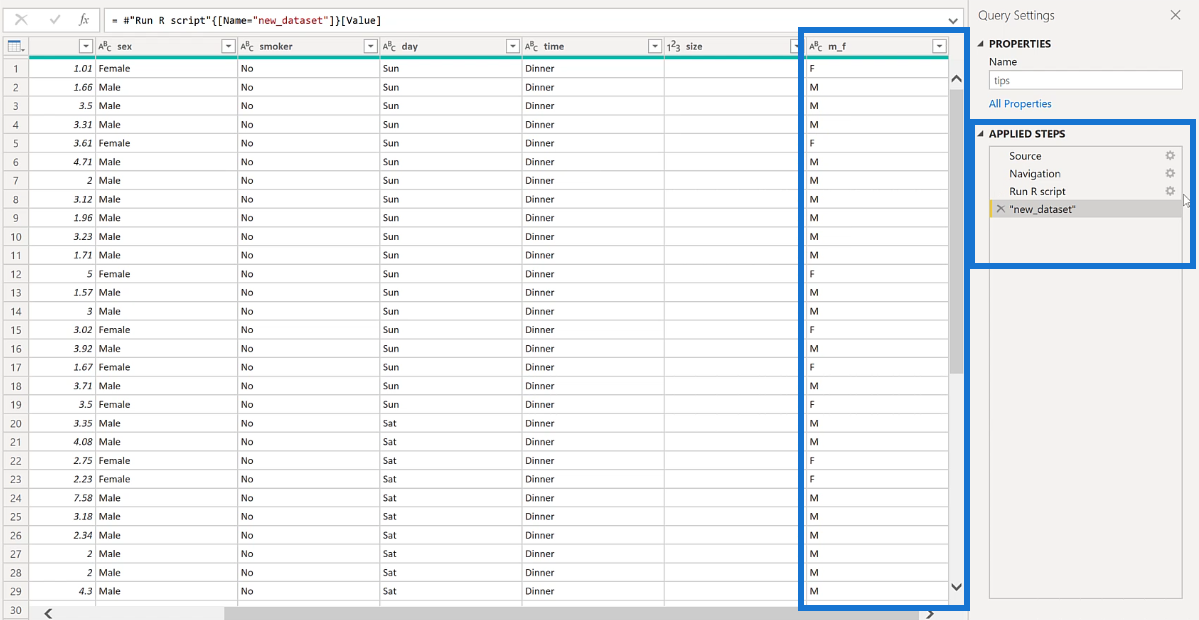
Task: Delete the "new_dataset" applied step
Action: click(x=1000, y=209)
